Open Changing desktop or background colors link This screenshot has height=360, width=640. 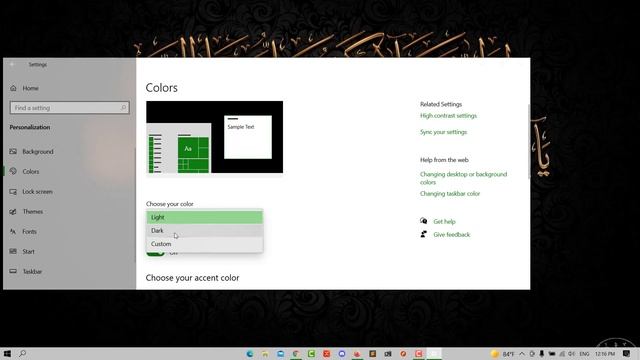point(463,178)
